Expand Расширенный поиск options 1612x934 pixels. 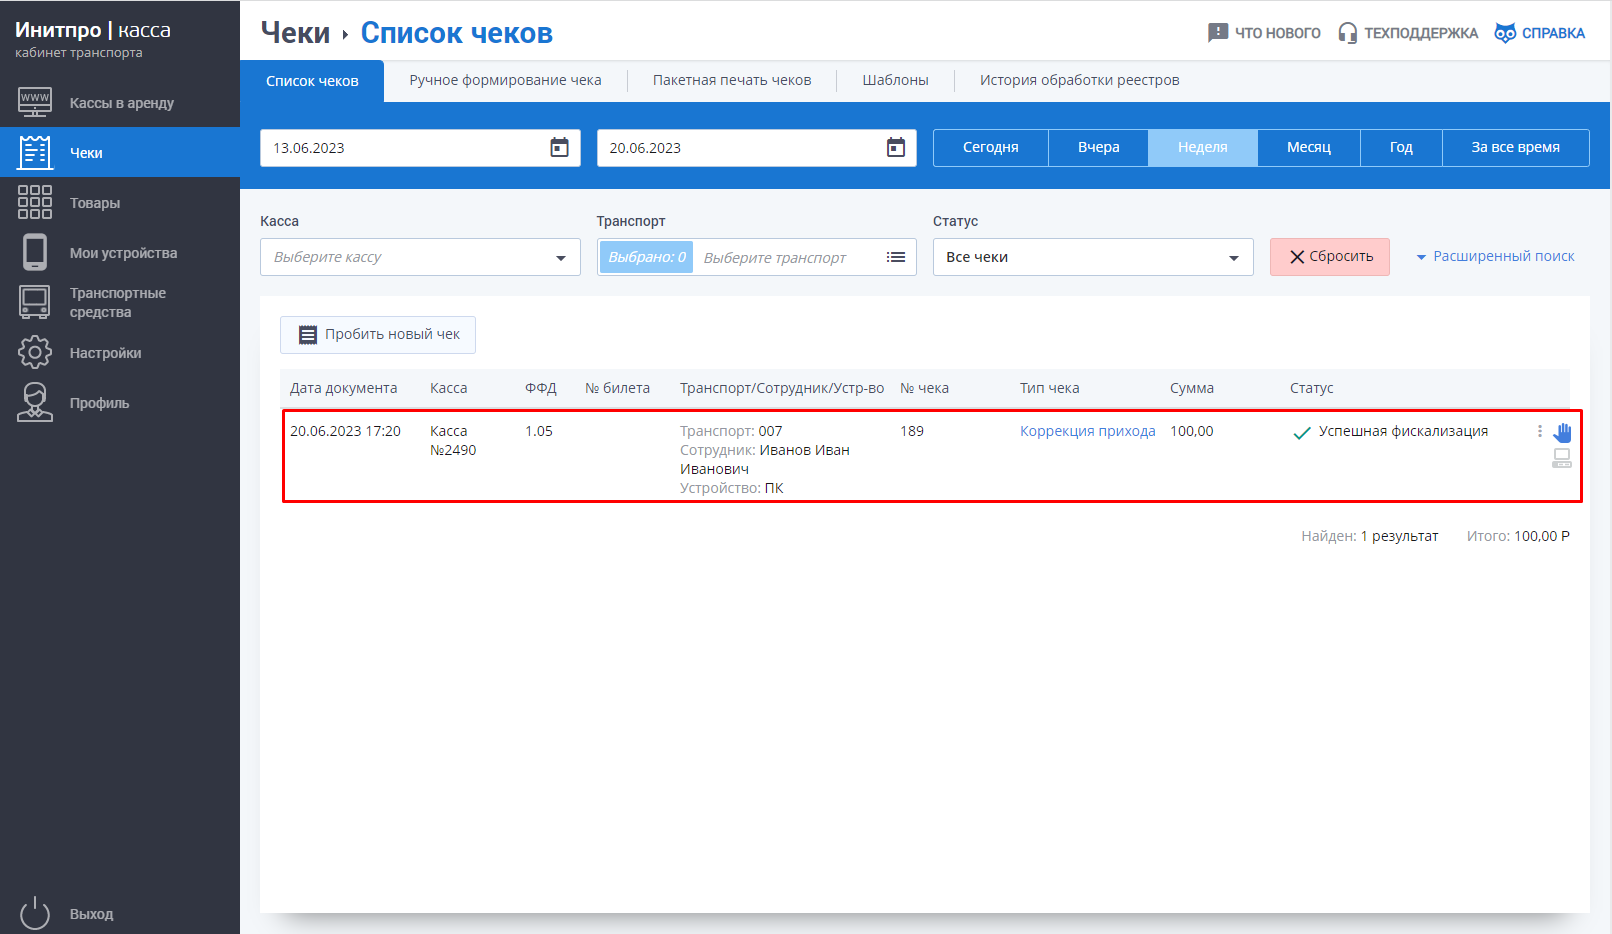pyautogui.click(x=1495, y=256)
